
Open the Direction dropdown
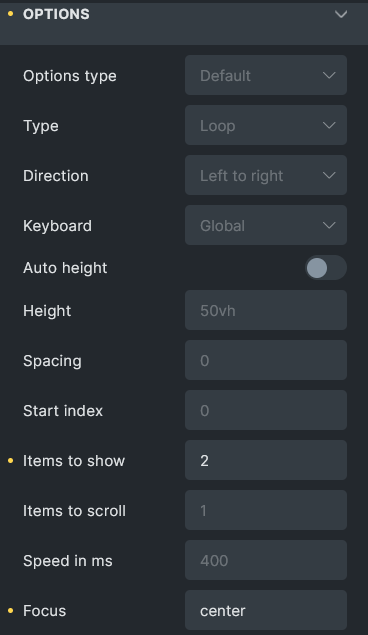coord(266,175)
